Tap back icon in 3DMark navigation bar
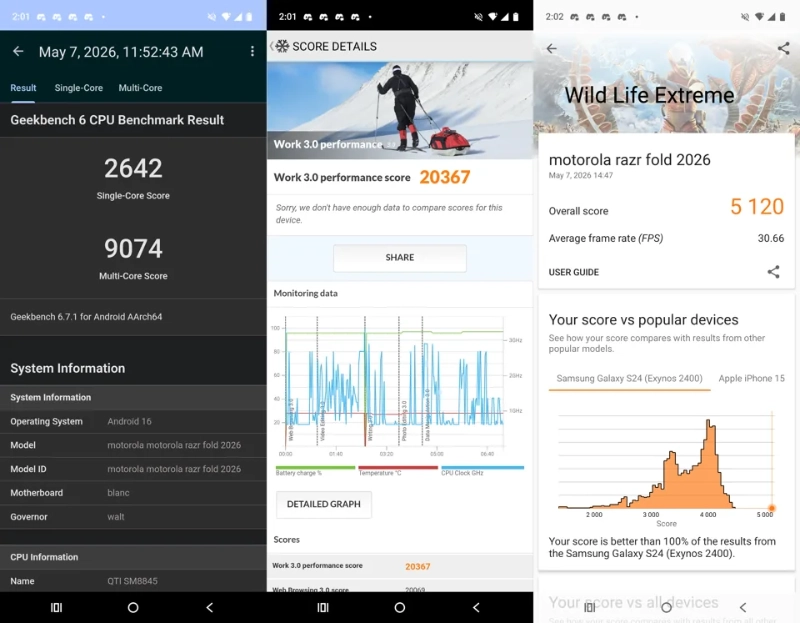This screenshot has width=800, height=623. tap(743, 607)
